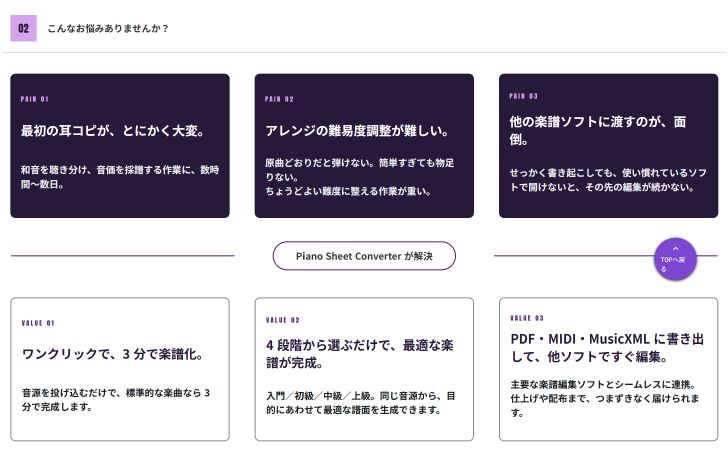The image size is (728, 456).
Task: Click the VALUE 01 label
Action: (x=38, y=323)
